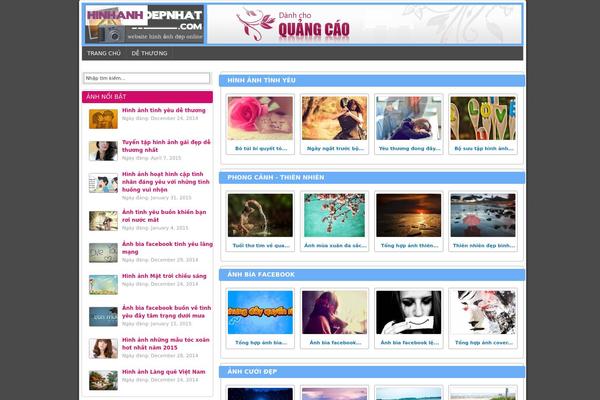Open the ẢNH BÌA FACEBOOK section heading
This screenshot has width=600, height=400.
[x=261, y=275]
